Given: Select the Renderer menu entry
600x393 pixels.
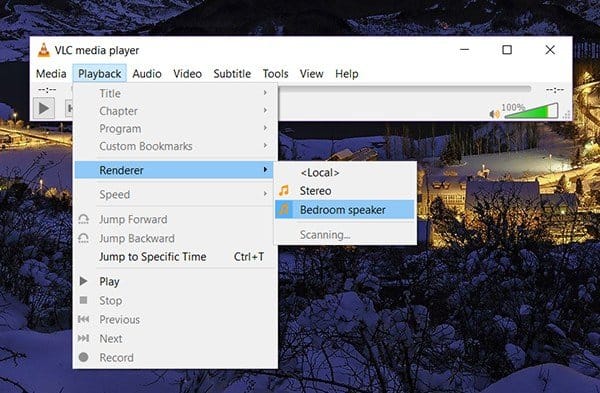Looking at the screenshot, I should [x=174, y=170].
